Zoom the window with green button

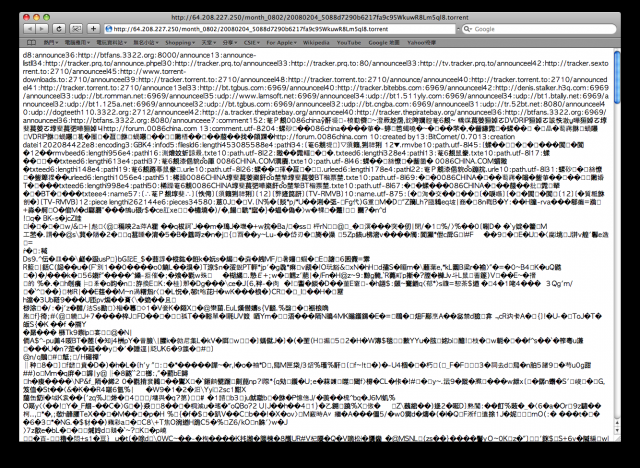pos(47,17)
